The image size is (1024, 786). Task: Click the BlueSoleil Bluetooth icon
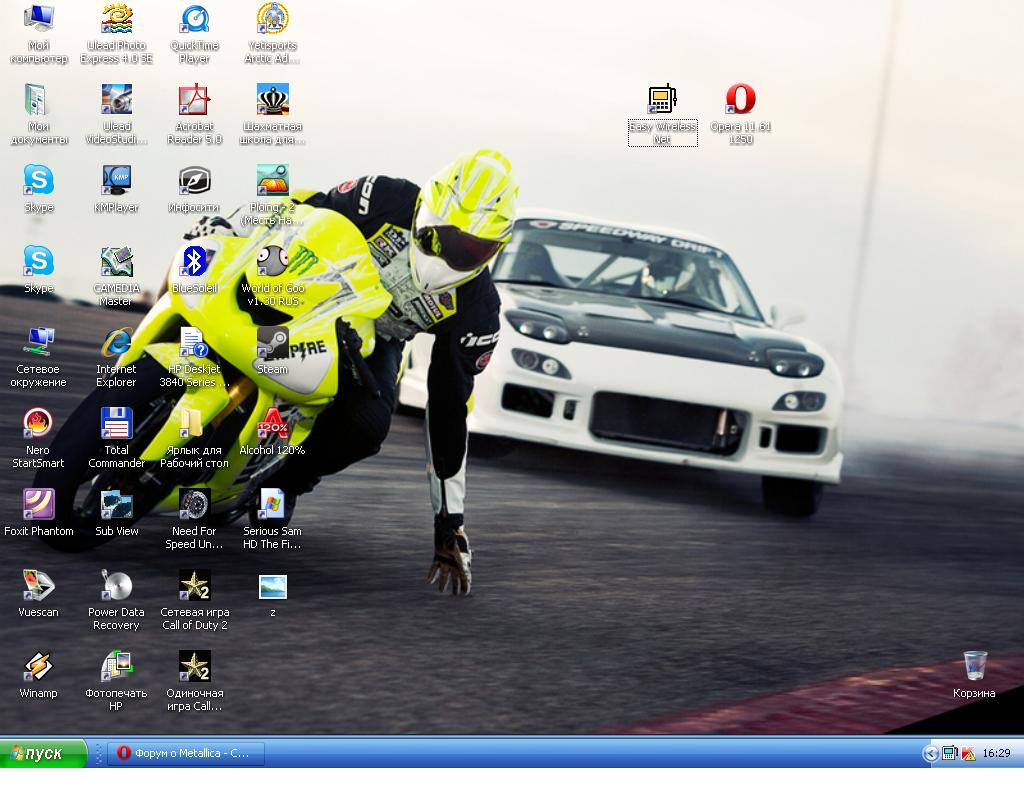pos(194,262)
